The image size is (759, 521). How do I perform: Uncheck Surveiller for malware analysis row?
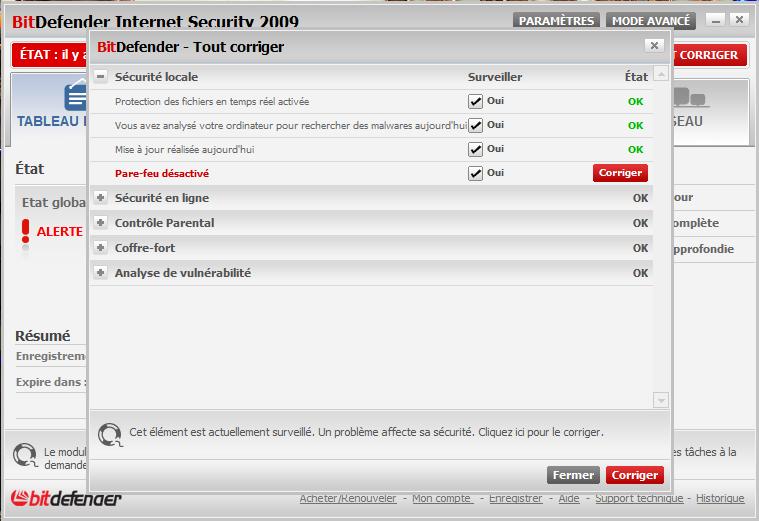tap(475, 125)
